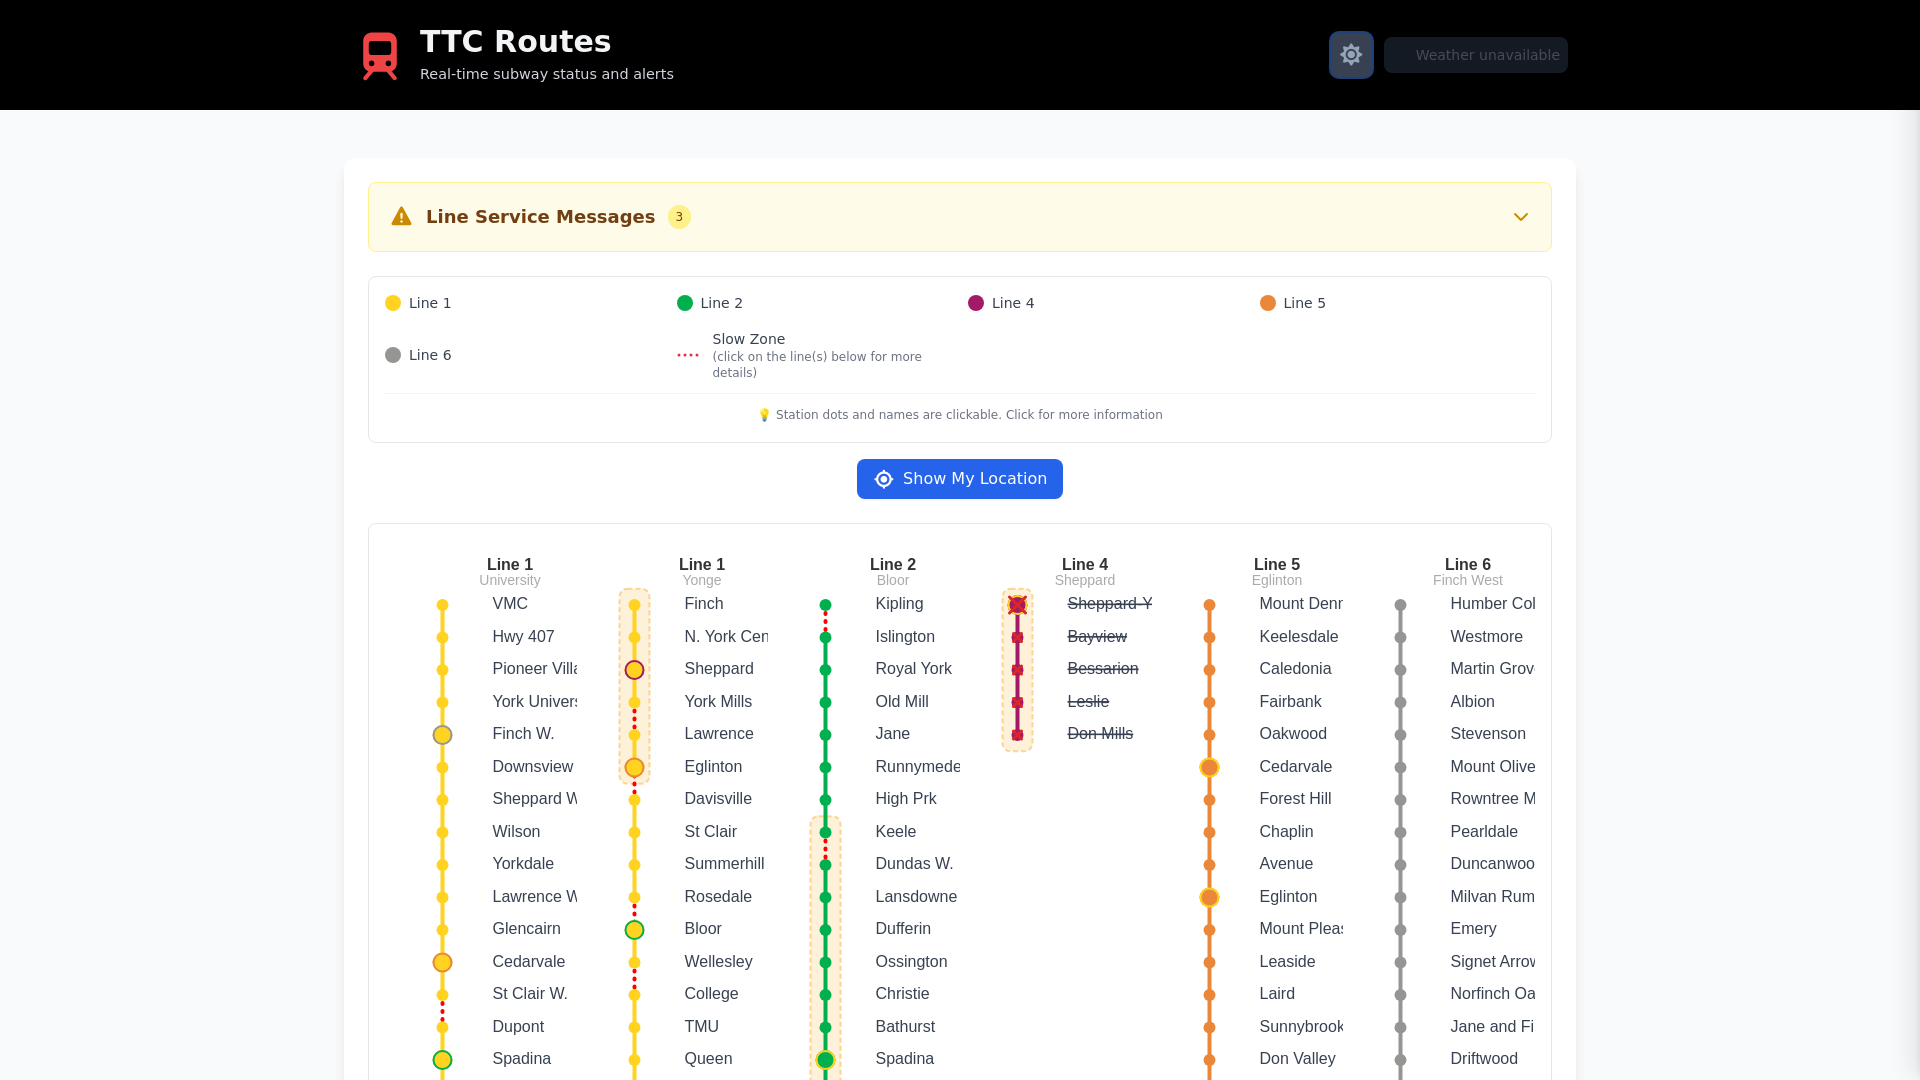Click the red dotted Slow Zone legend icon
Viewport: 1920px width, 1080px height.
[x=688, y=355]
